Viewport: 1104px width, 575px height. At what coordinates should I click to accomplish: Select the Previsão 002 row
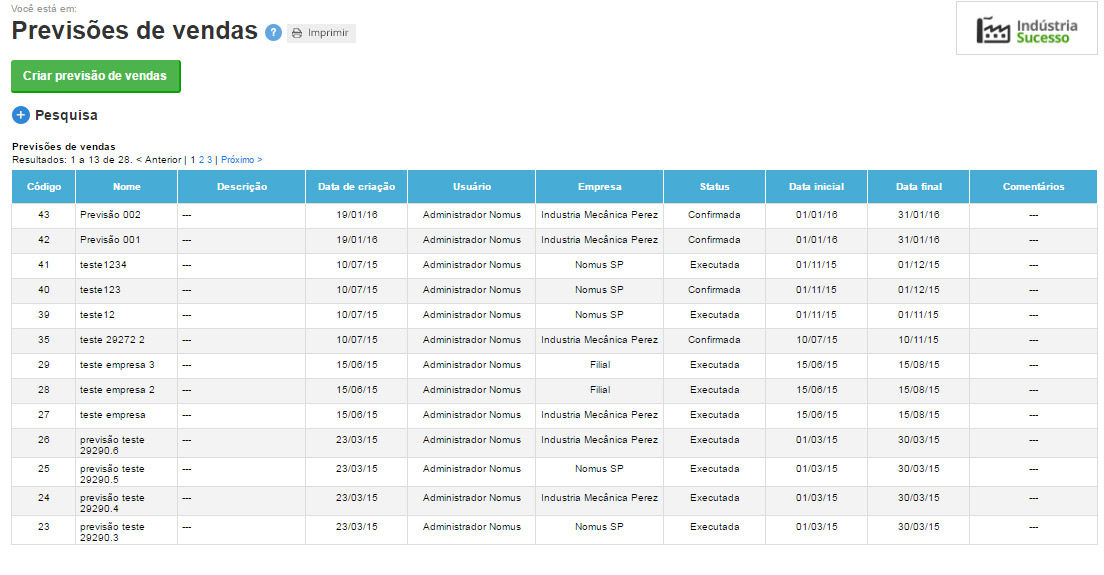(110, 215)
